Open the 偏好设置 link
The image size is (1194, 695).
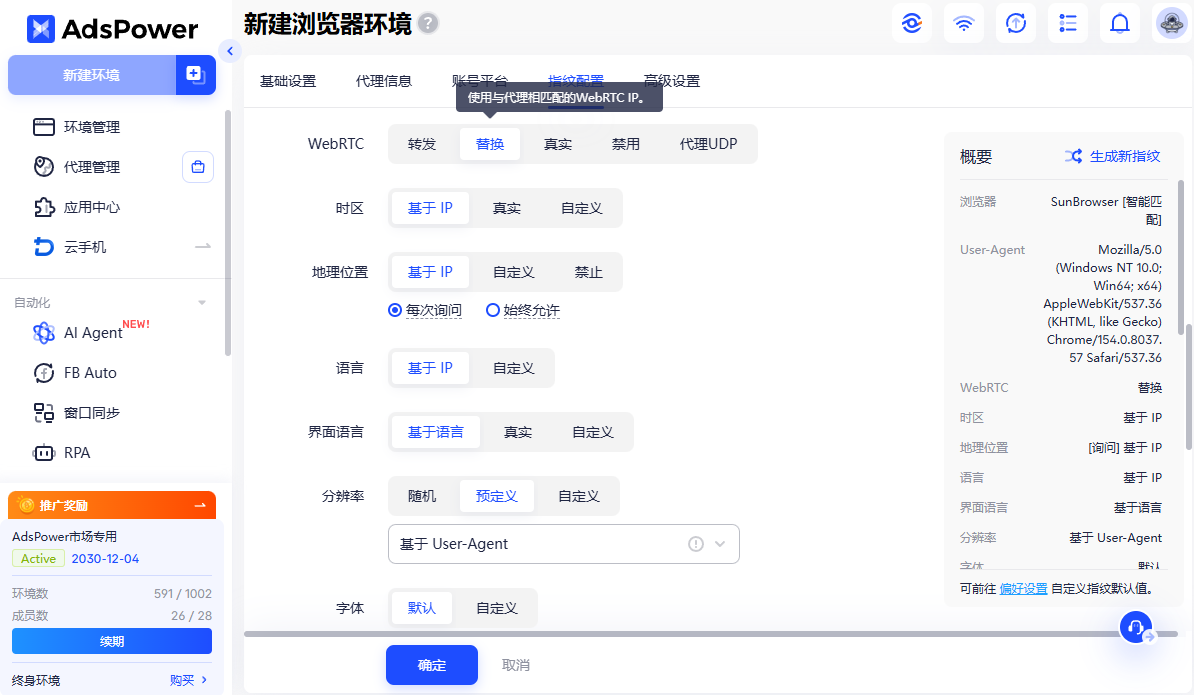pos(1023,588)
